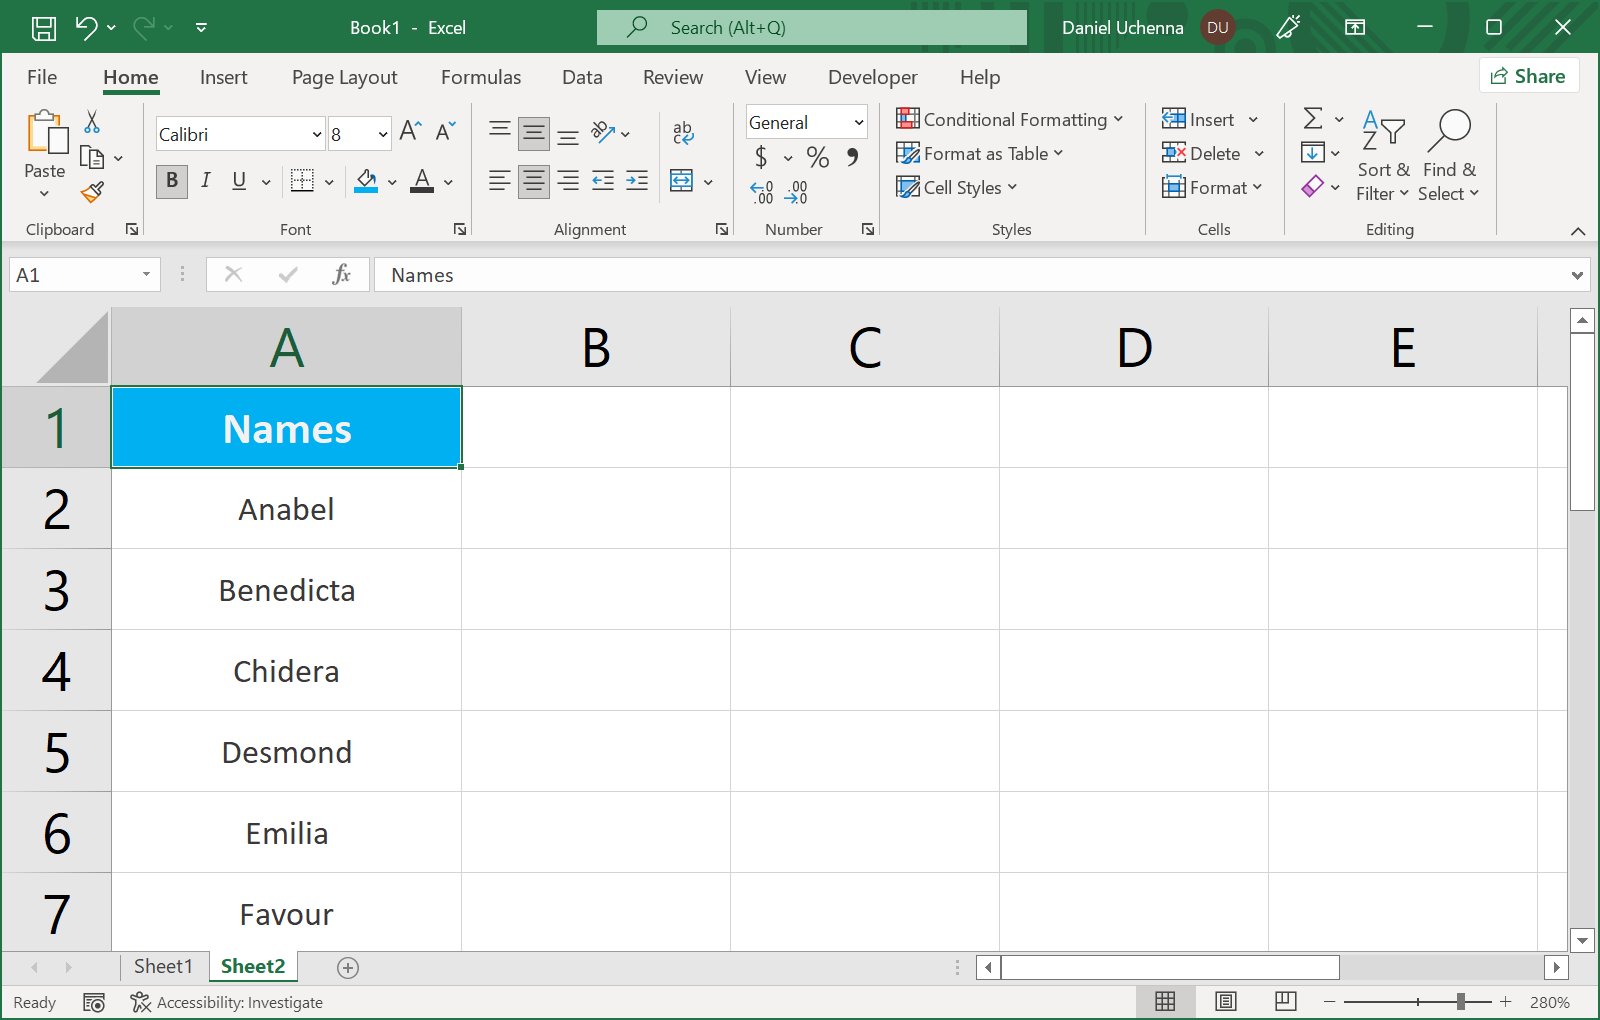The image size is (1600, 1020).
Task: Click the Insert Function fx icon
Action: point(341,275)
